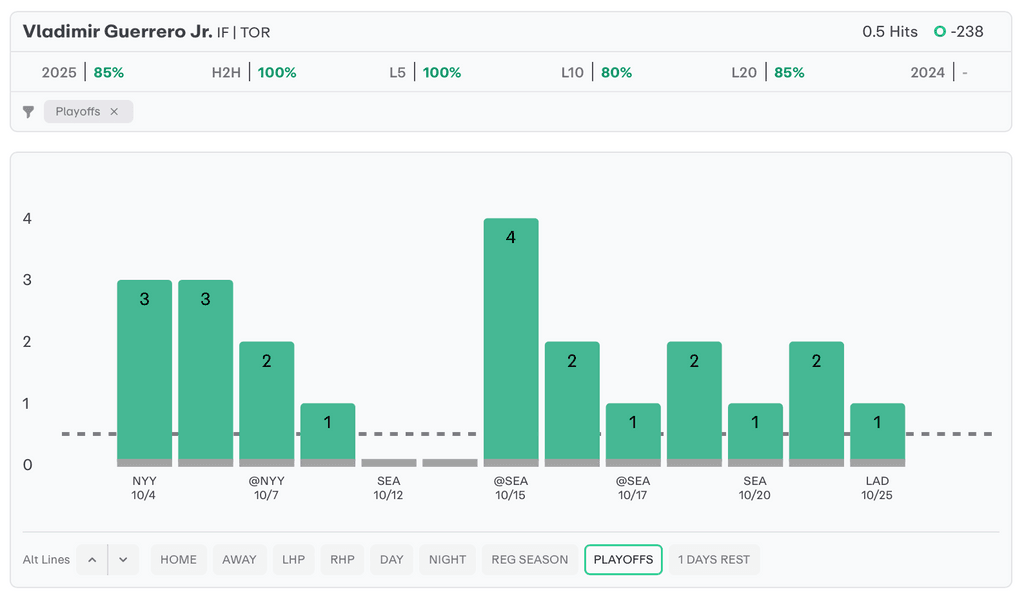
Task: Remove the Playoffs filter chip
Action: (x=114, y=112)
